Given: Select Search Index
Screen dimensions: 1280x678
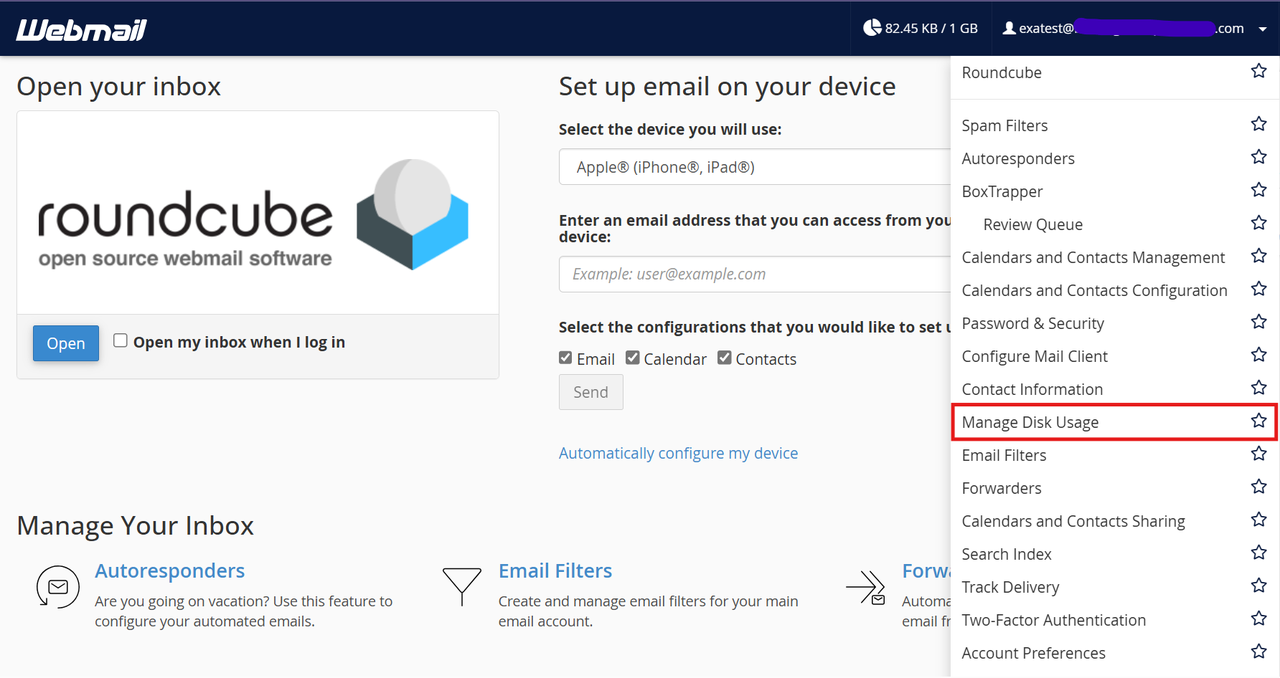Looking at the screenshot, I should tap(1007, 554).
